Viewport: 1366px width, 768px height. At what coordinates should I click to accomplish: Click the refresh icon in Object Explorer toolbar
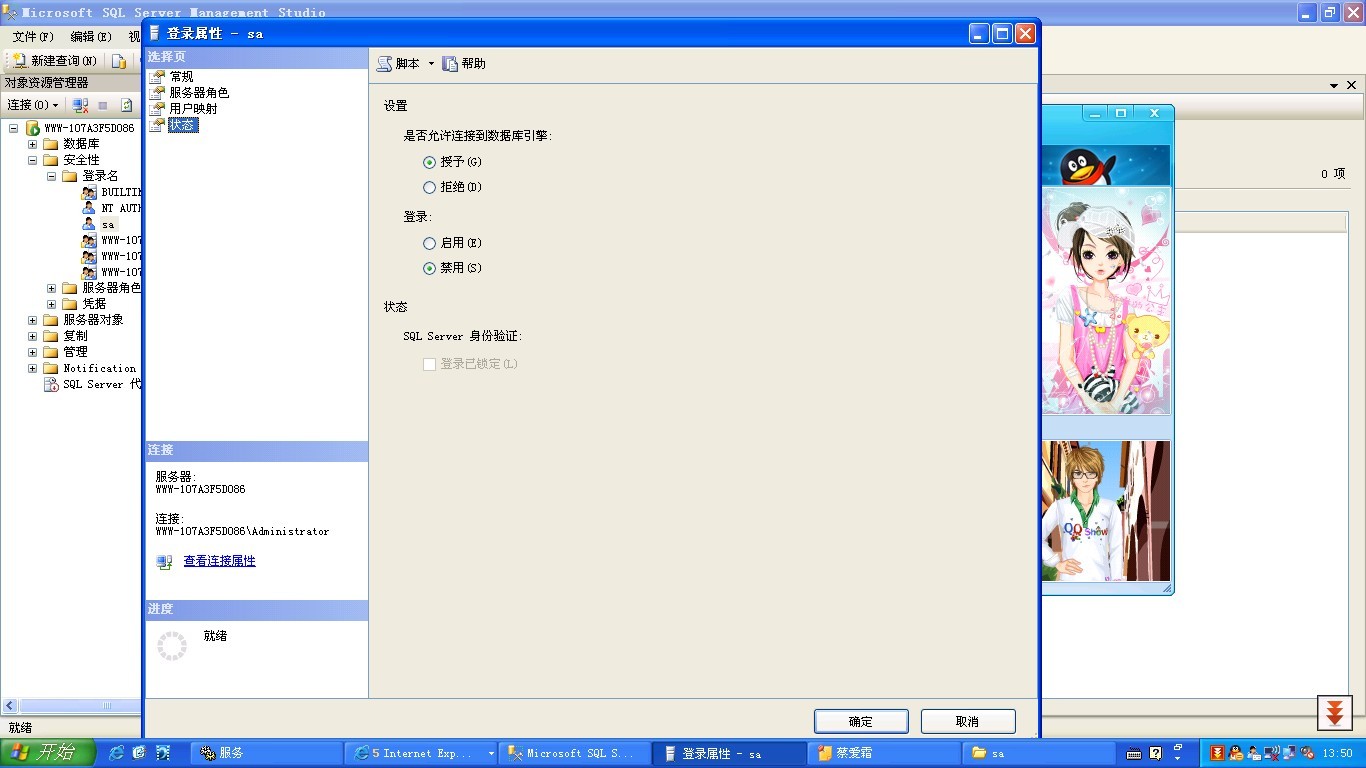coord(127,105)
